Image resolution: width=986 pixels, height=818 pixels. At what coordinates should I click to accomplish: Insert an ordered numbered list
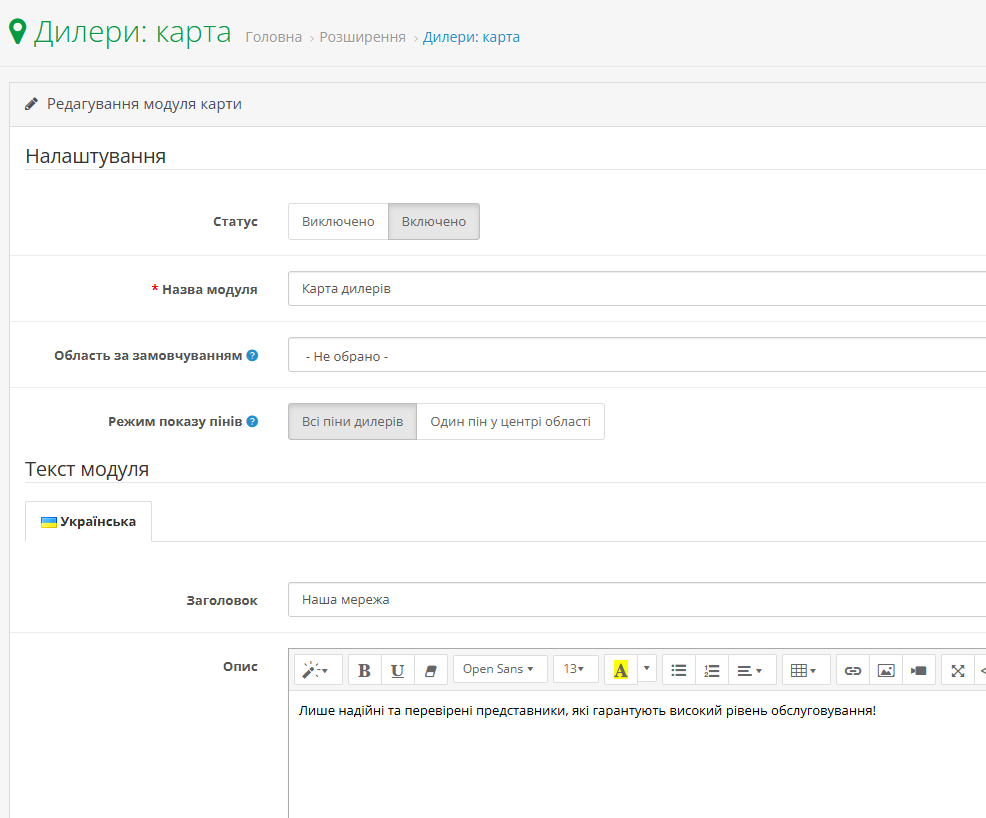click(712, 670)
